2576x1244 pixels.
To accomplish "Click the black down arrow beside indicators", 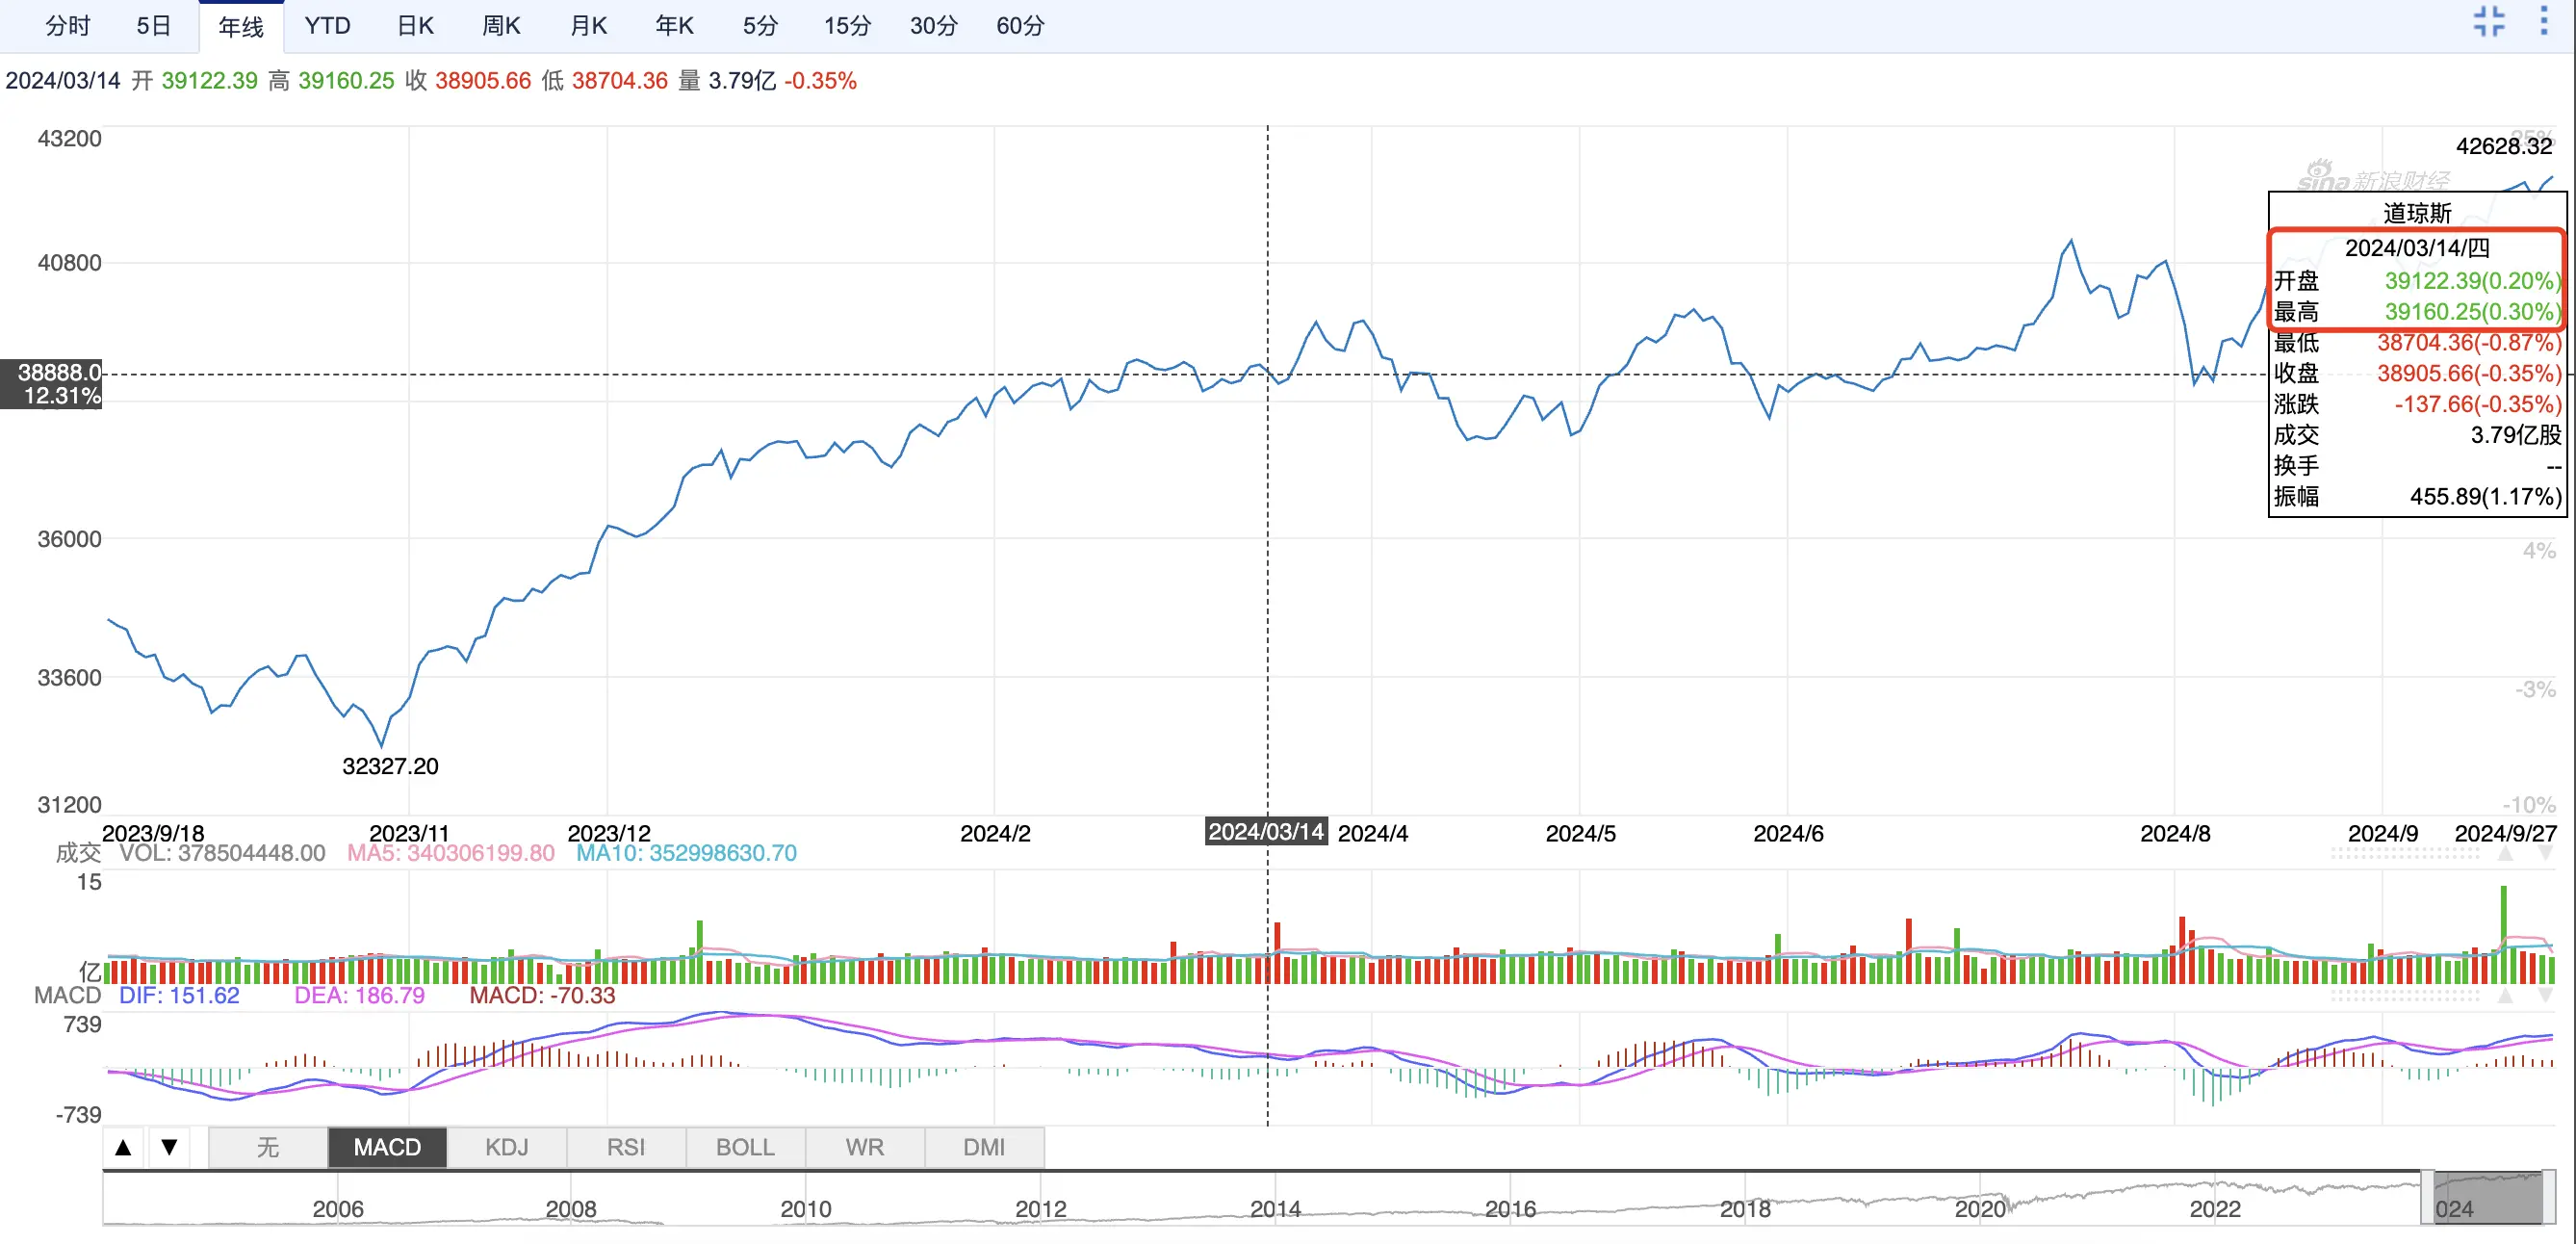I will 169,1147.
